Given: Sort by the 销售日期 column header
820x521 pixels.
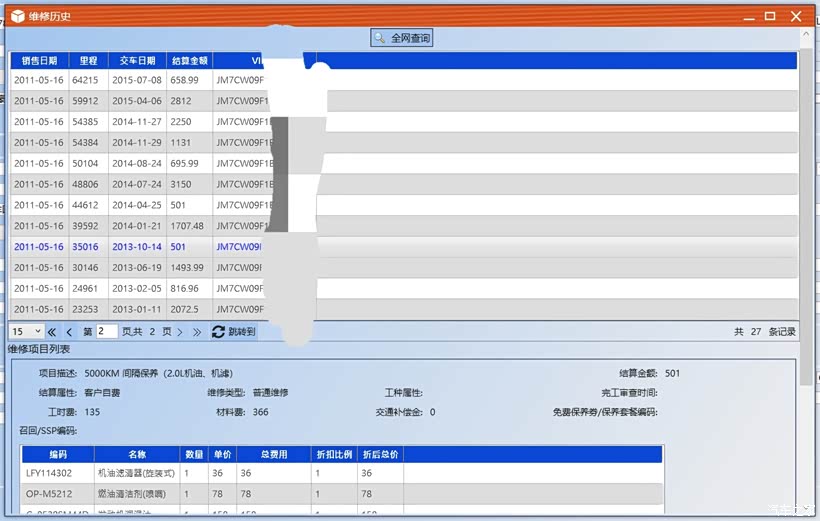Looking at the screenshot, I should tap(39, 60).
